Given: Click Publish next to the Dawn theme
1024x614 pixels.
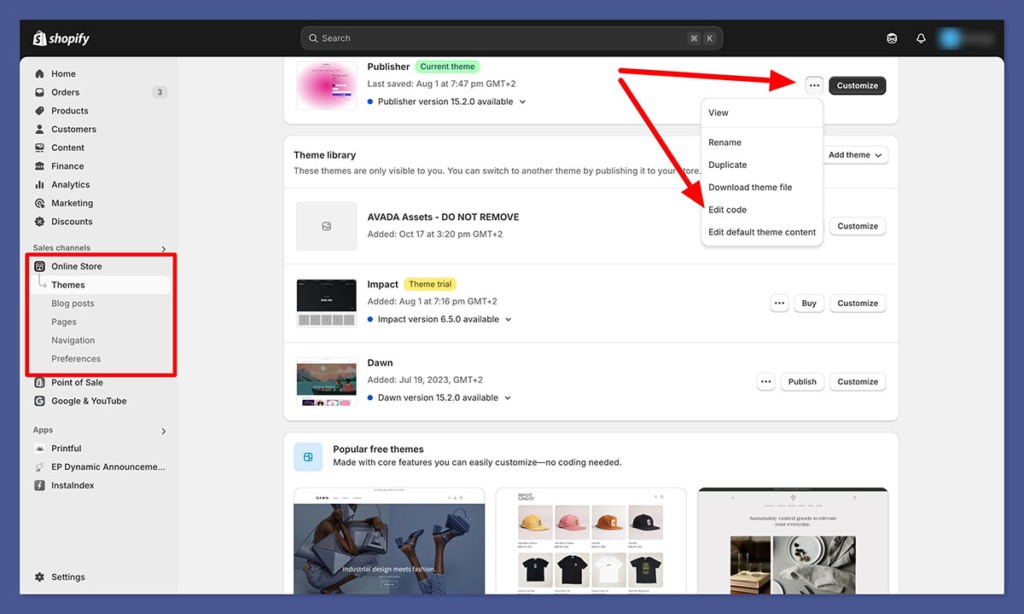Looking at the screenshot, I should [802, 381].
